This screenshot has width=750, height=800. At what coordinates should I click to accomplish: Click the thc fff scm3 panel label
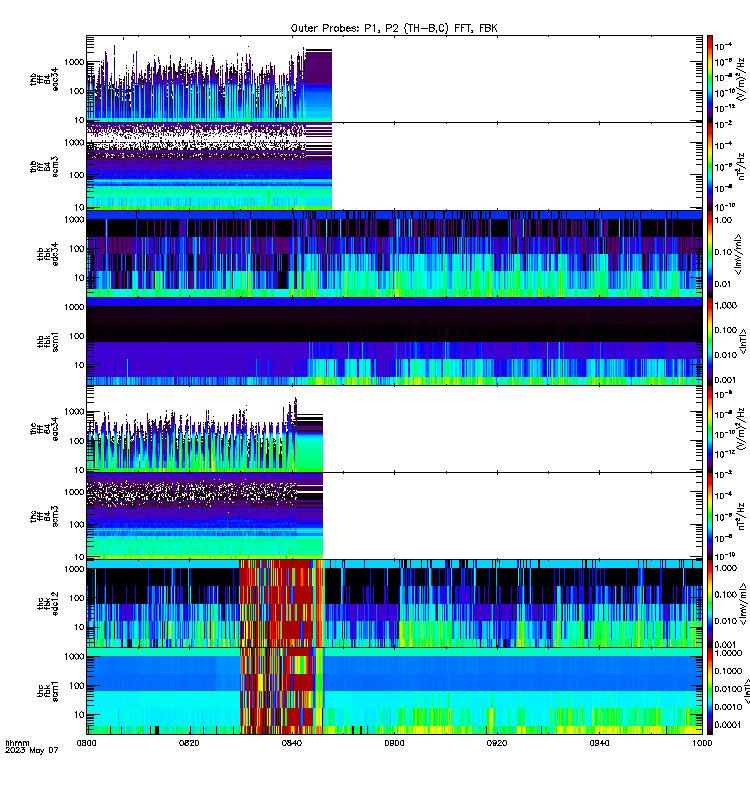[44, 516]
